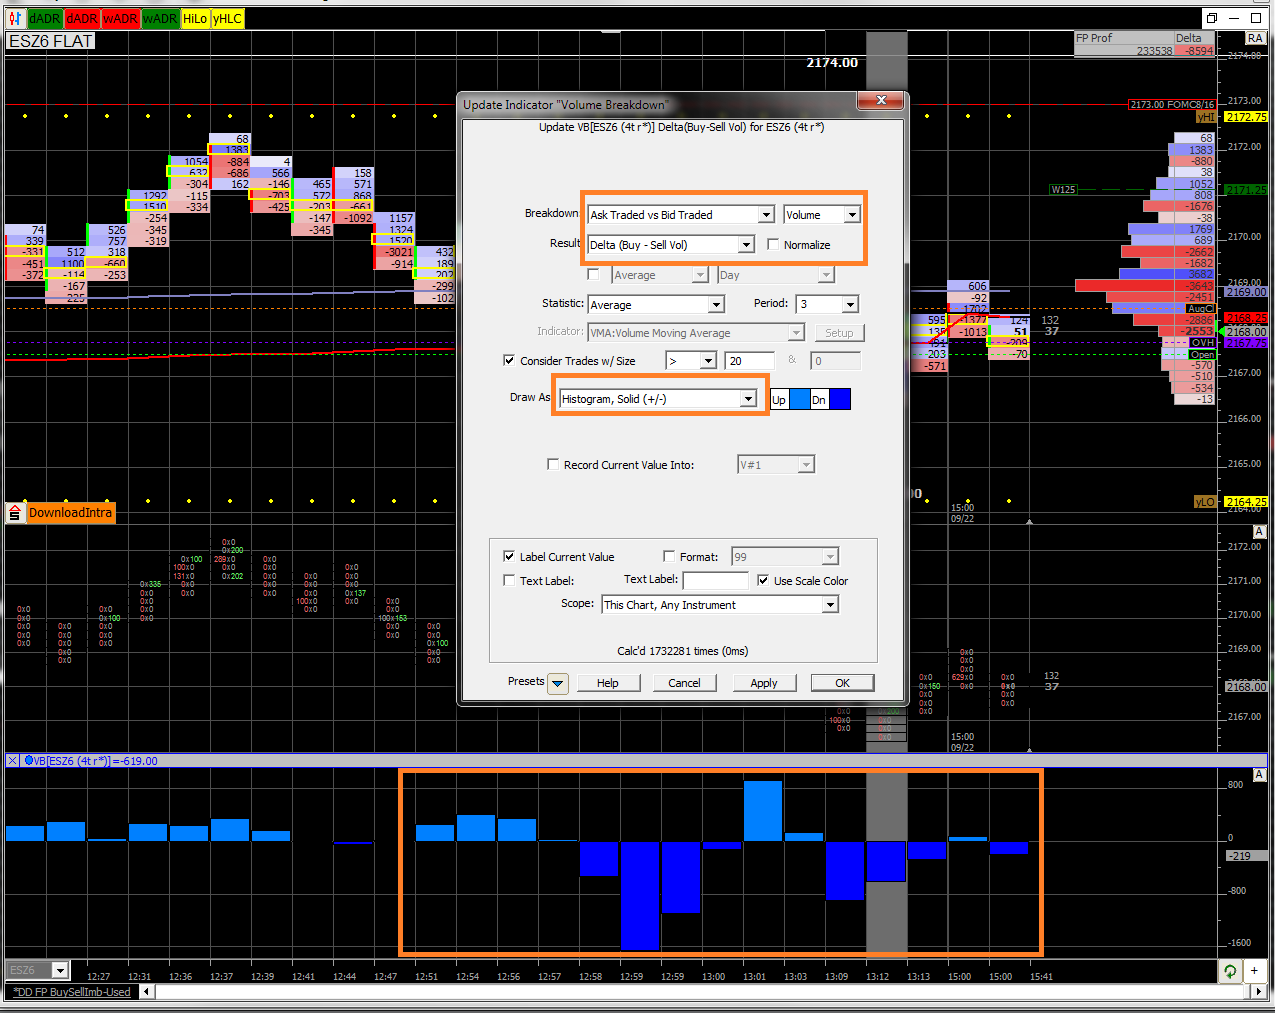
Task: Pick the Dn color swatch
Action: click(839, 399)
